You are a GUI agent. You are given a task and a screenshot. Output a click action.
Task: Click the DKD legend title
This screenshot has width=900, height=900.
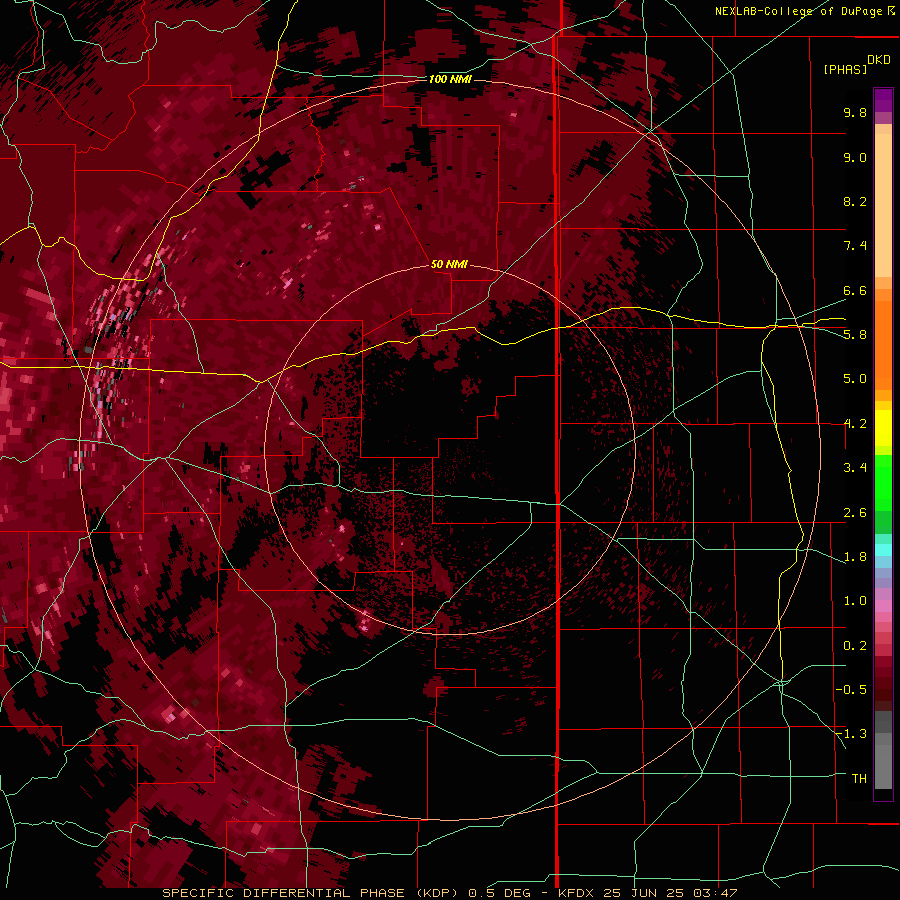[x=878, y=60]
